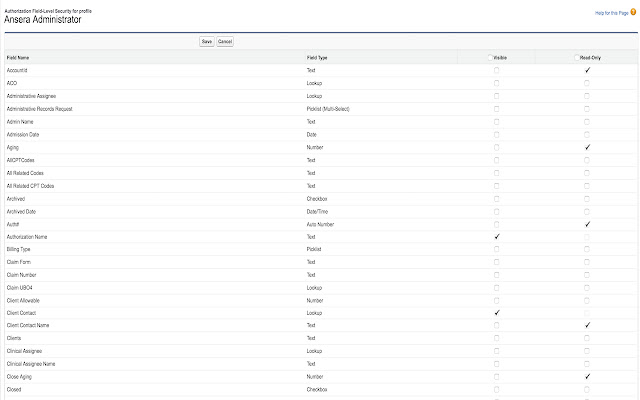
Task: Select the Claim UB04 field label
Action: click(x=19, y=288)
